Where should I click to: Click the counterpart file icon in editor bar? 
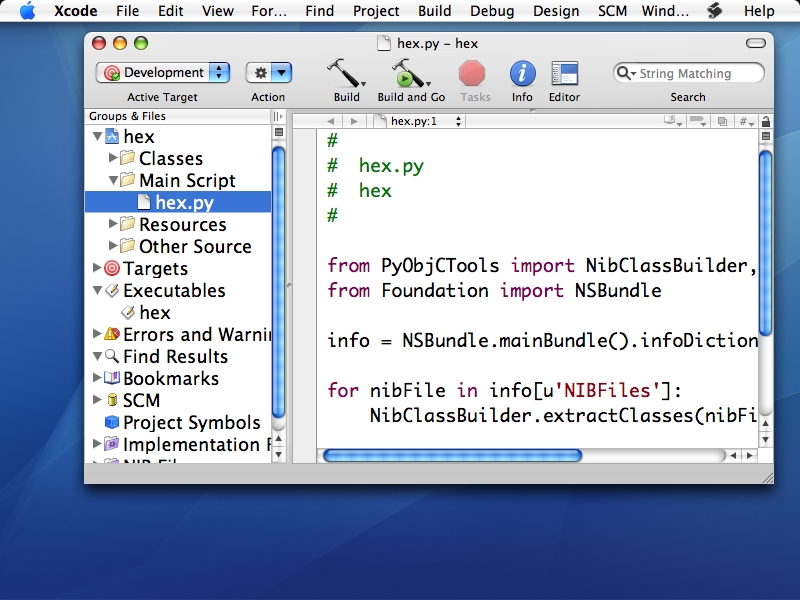[x=722, y=121]
